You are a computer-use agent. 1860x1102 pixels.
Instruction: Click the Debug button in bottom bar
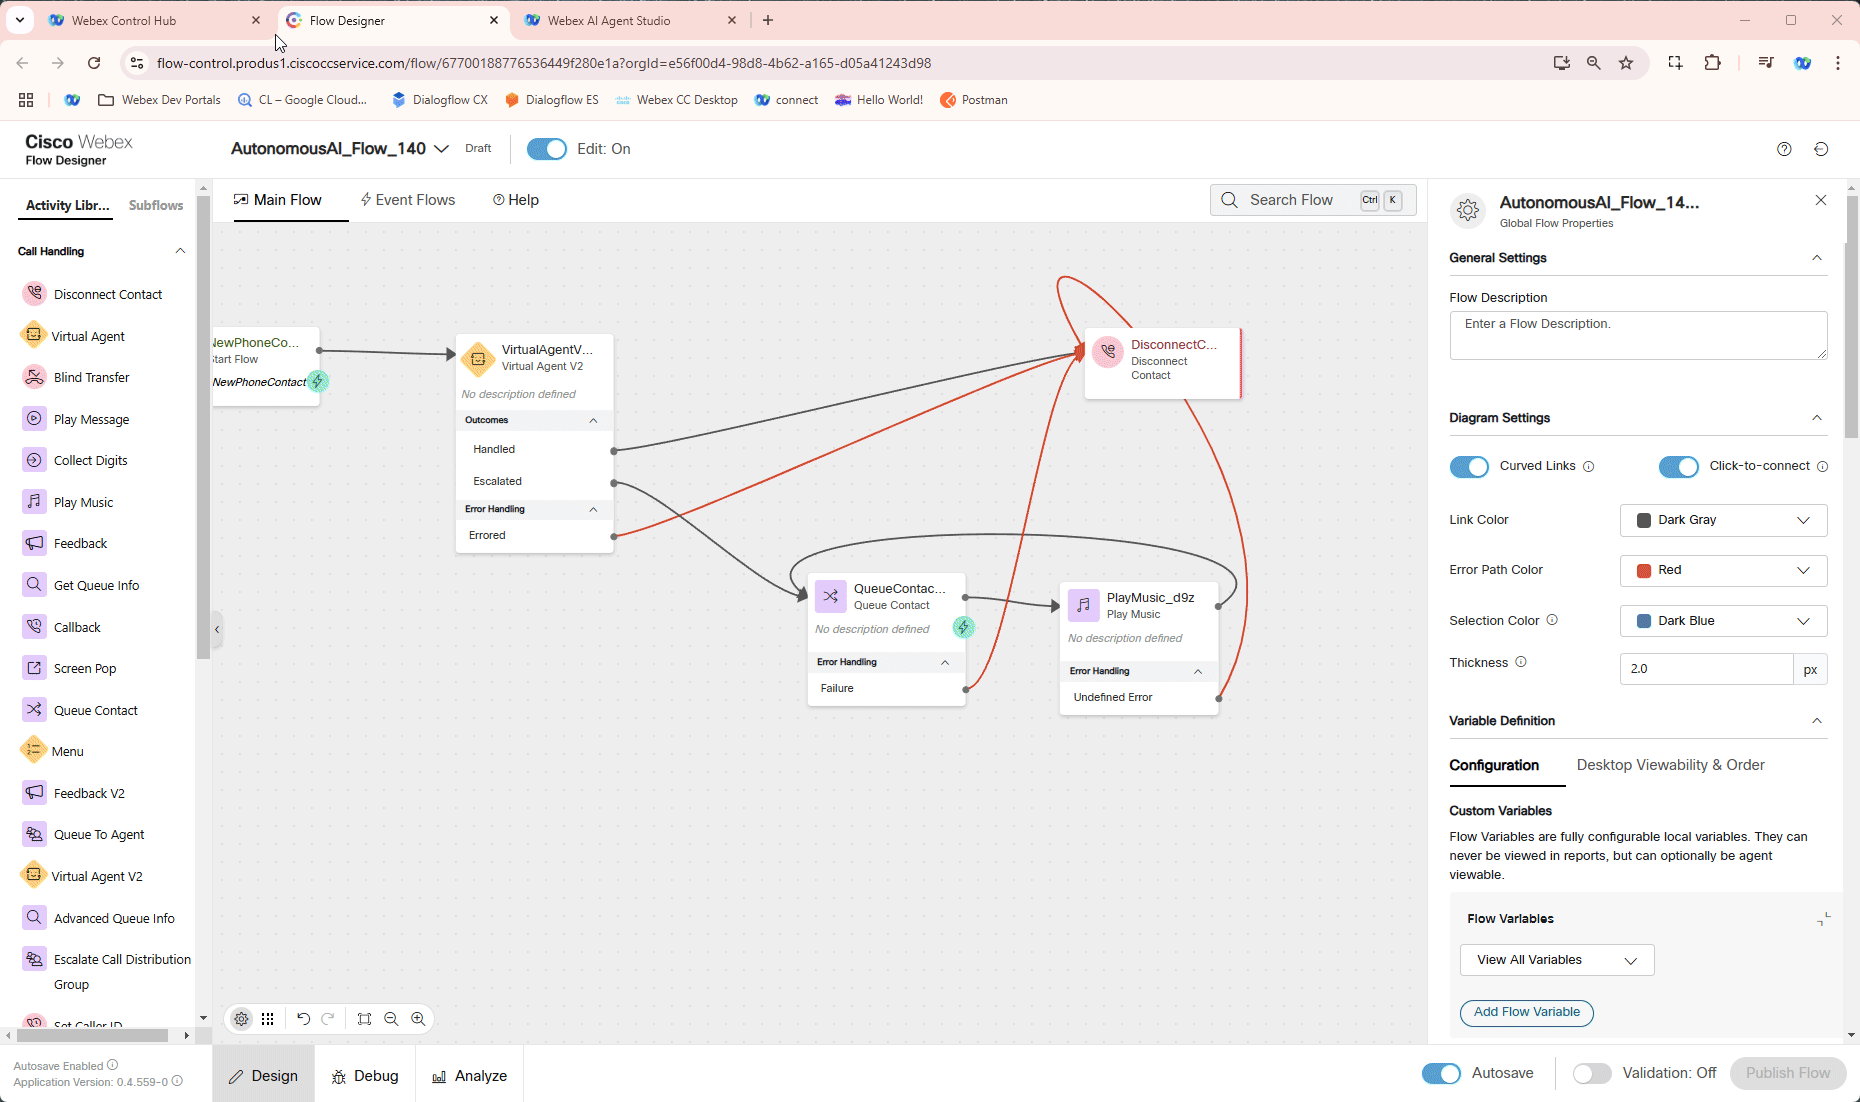coord(365,1076)
